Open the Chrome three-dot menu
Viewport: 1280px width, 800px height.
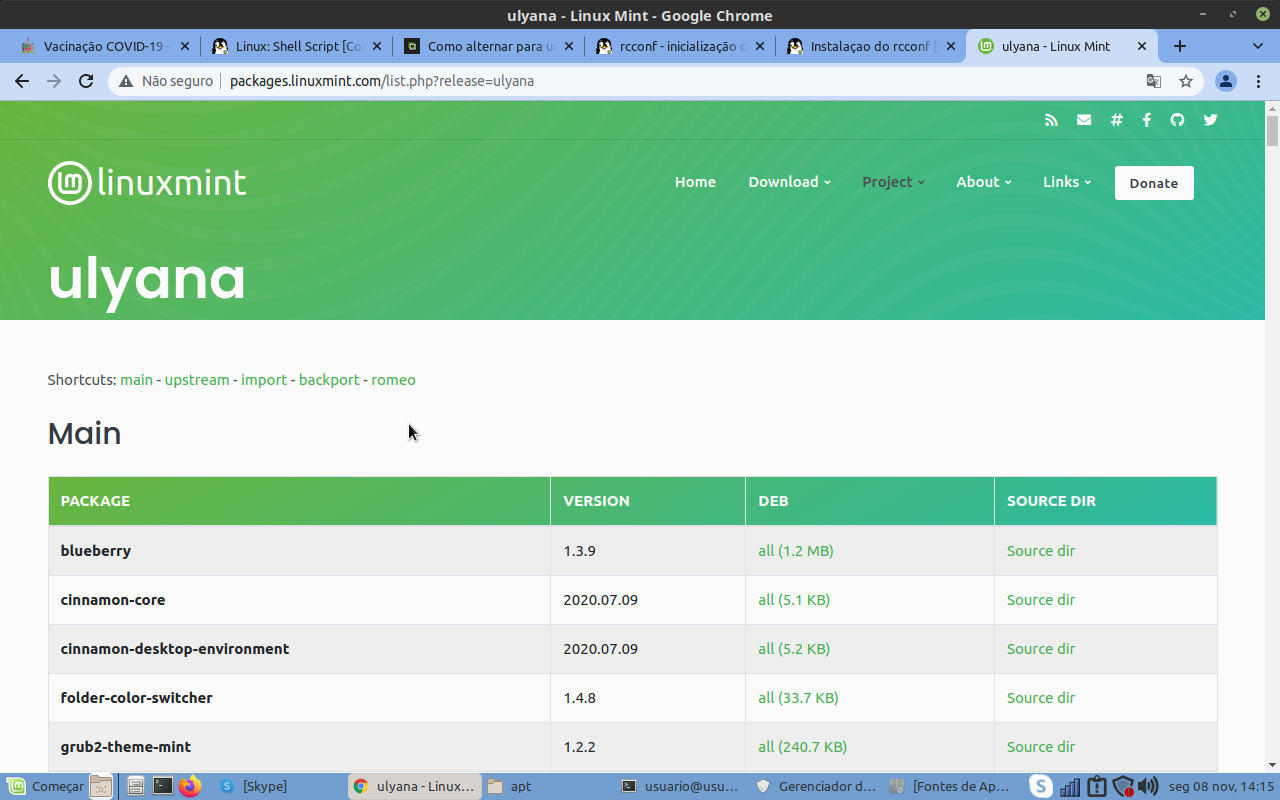point(1258,81)
